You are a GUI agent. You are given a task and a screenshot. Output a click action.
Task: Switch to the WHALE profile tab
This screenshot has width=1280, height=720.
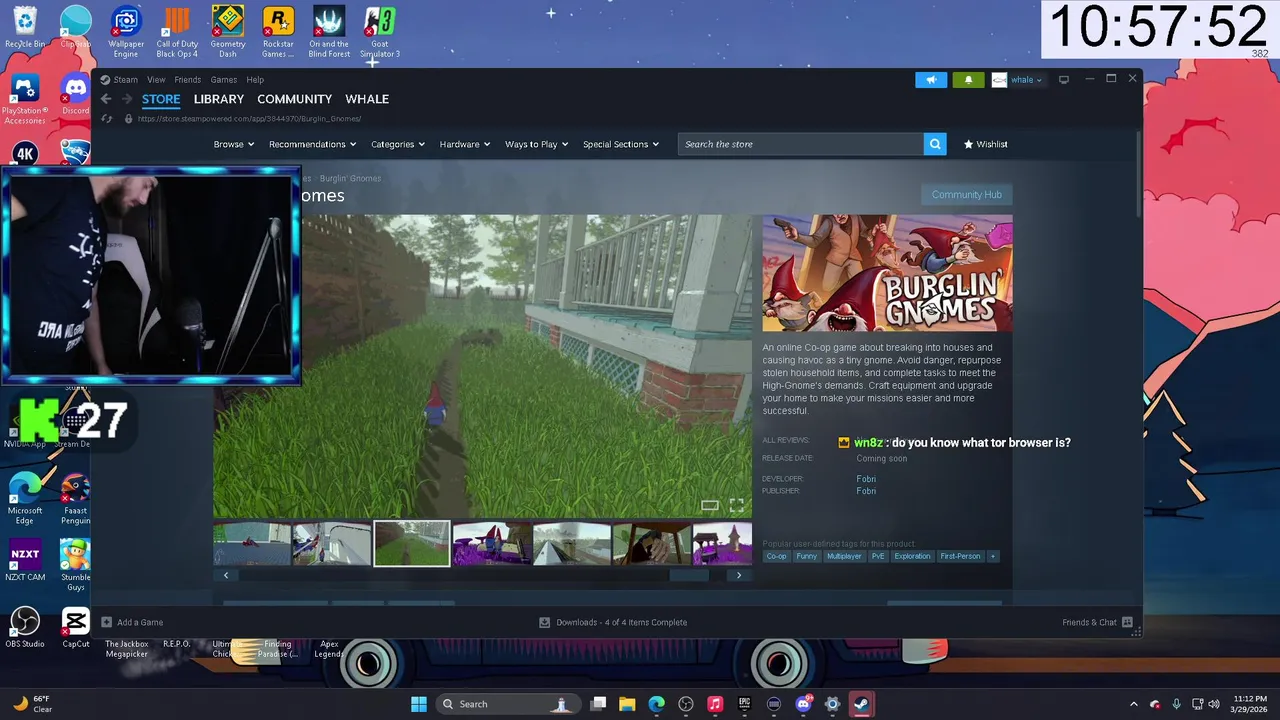[367, 99]
